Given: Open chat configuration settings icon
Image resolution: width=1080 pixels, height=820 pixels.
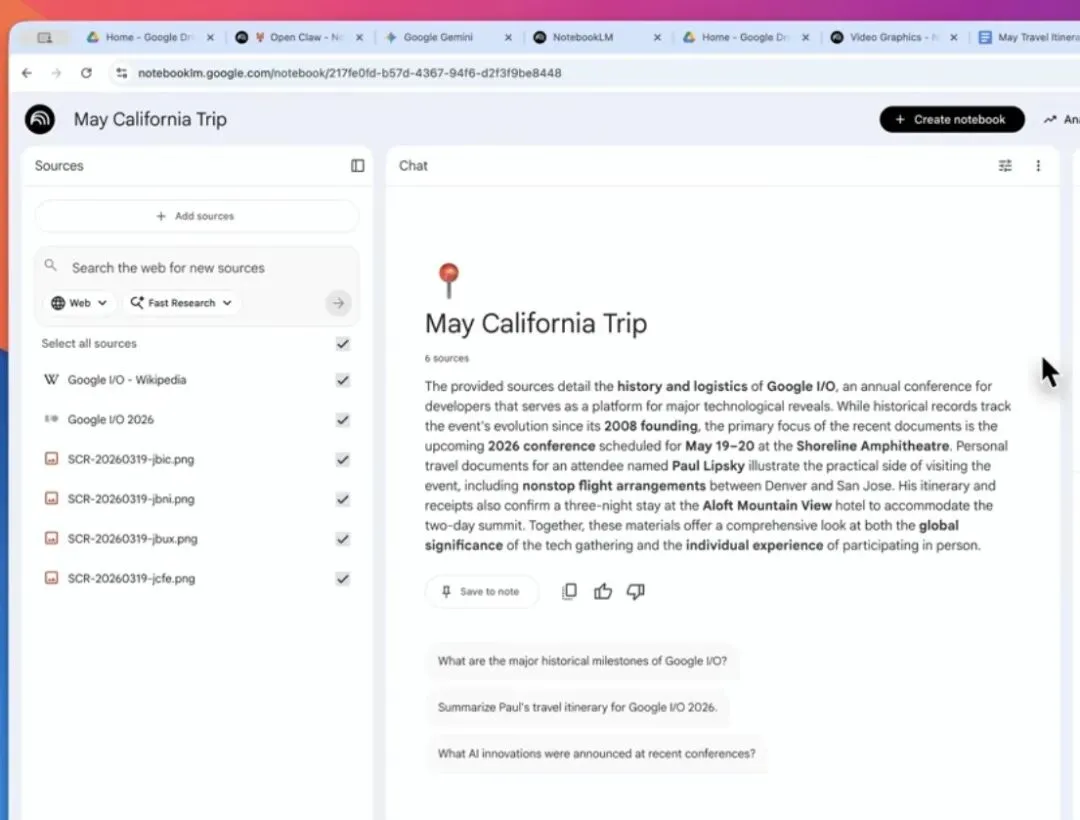Looking at the screenshot, I should tap(1005, 165).
